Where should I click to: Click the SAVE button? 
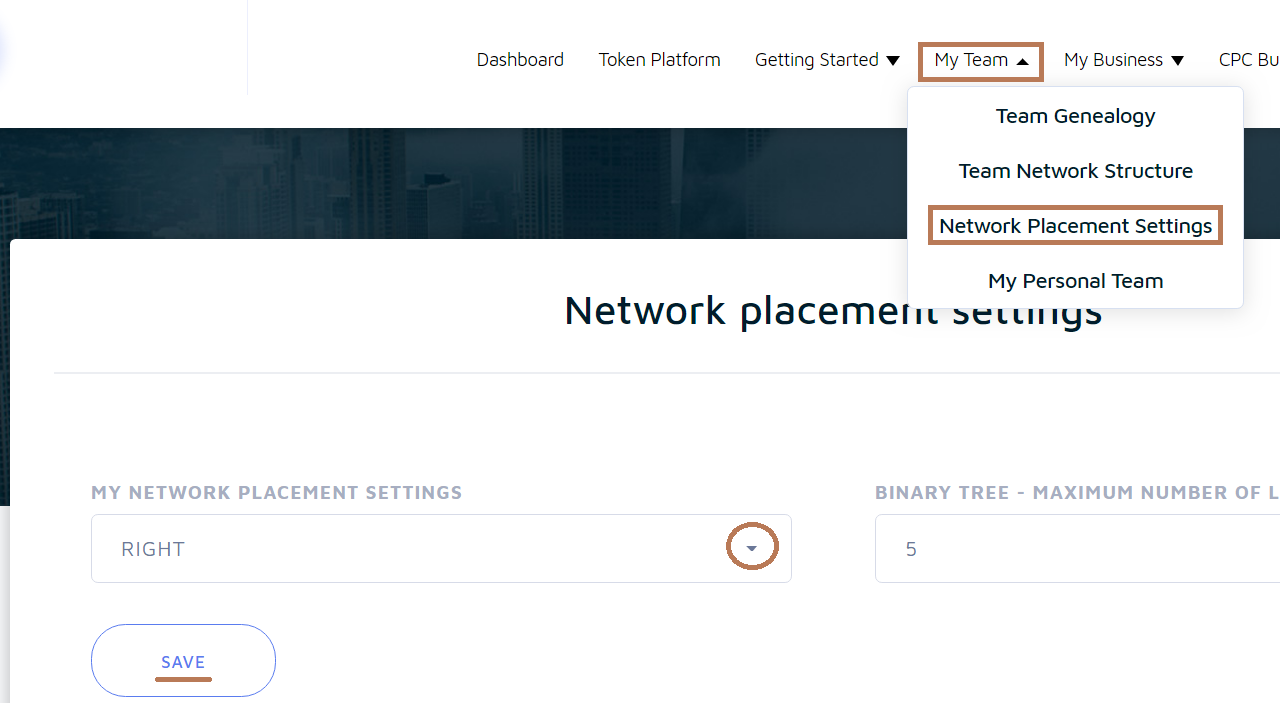point(183,660)
